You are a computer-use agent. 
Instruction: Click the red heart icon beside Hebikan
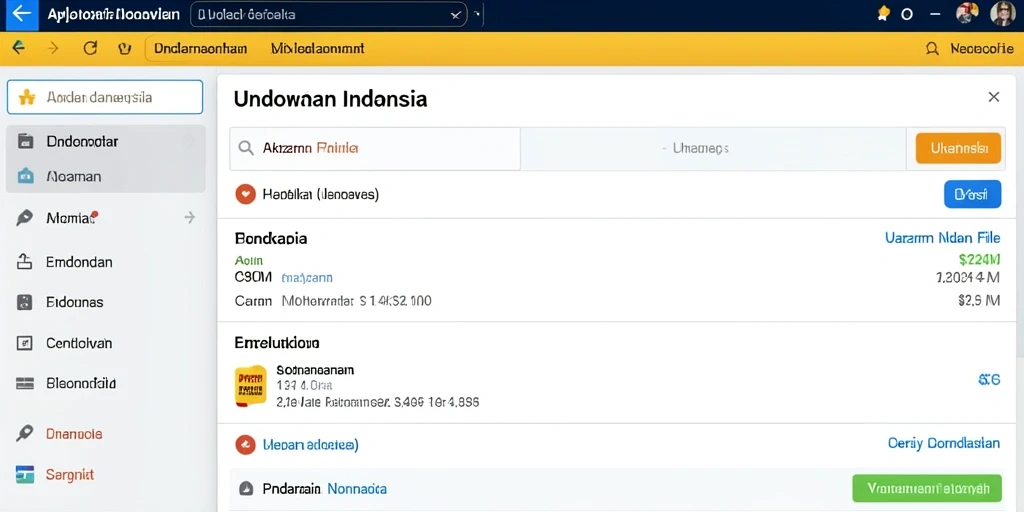pyautogui.click(x=246, y=194)
